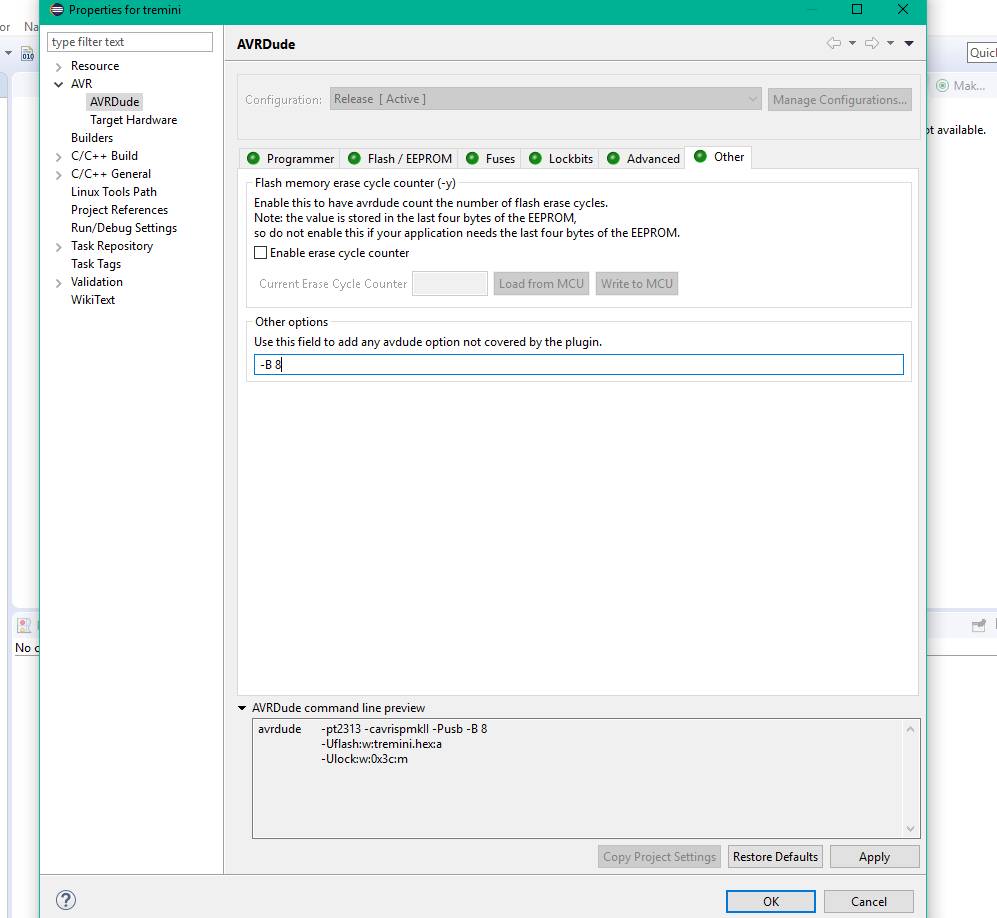Click Write to MCU button

[636, 284]
